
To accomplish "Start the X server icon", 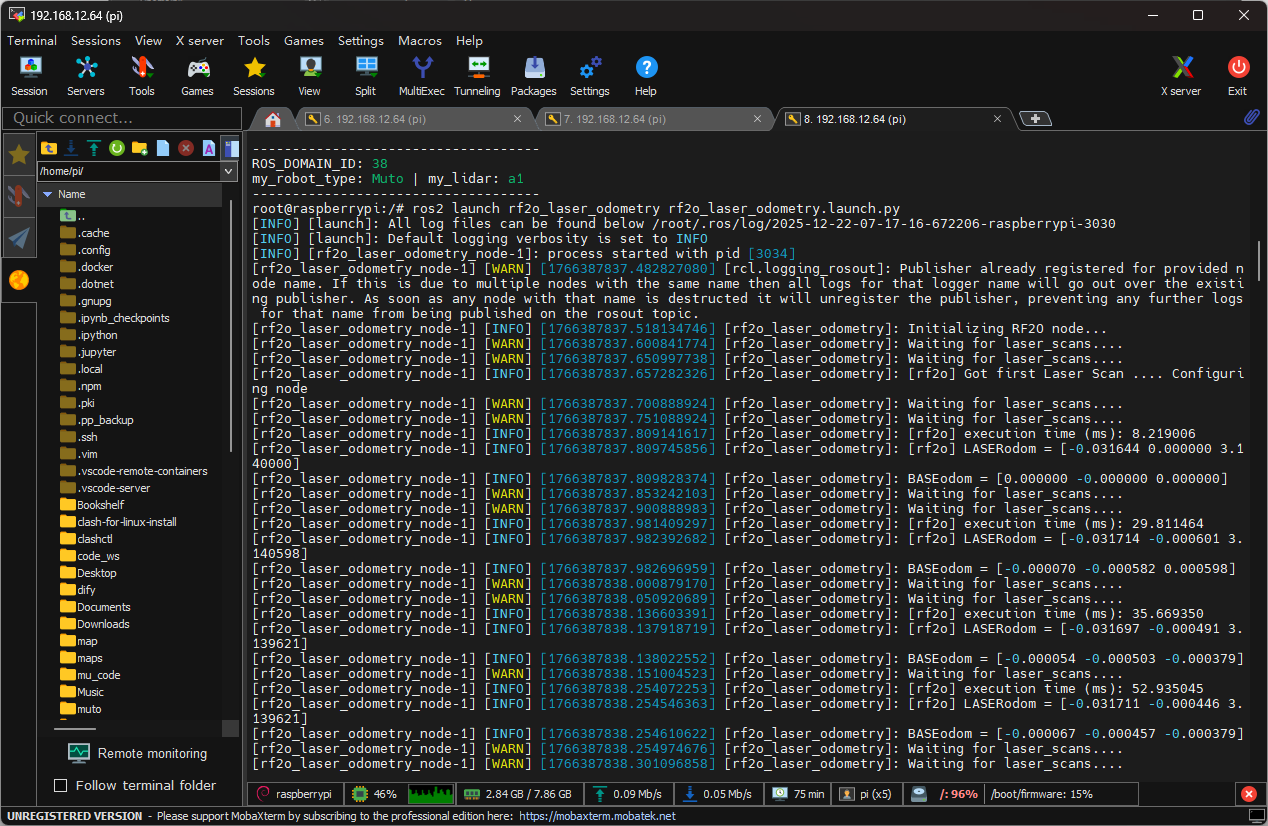I will (1182, 76).
